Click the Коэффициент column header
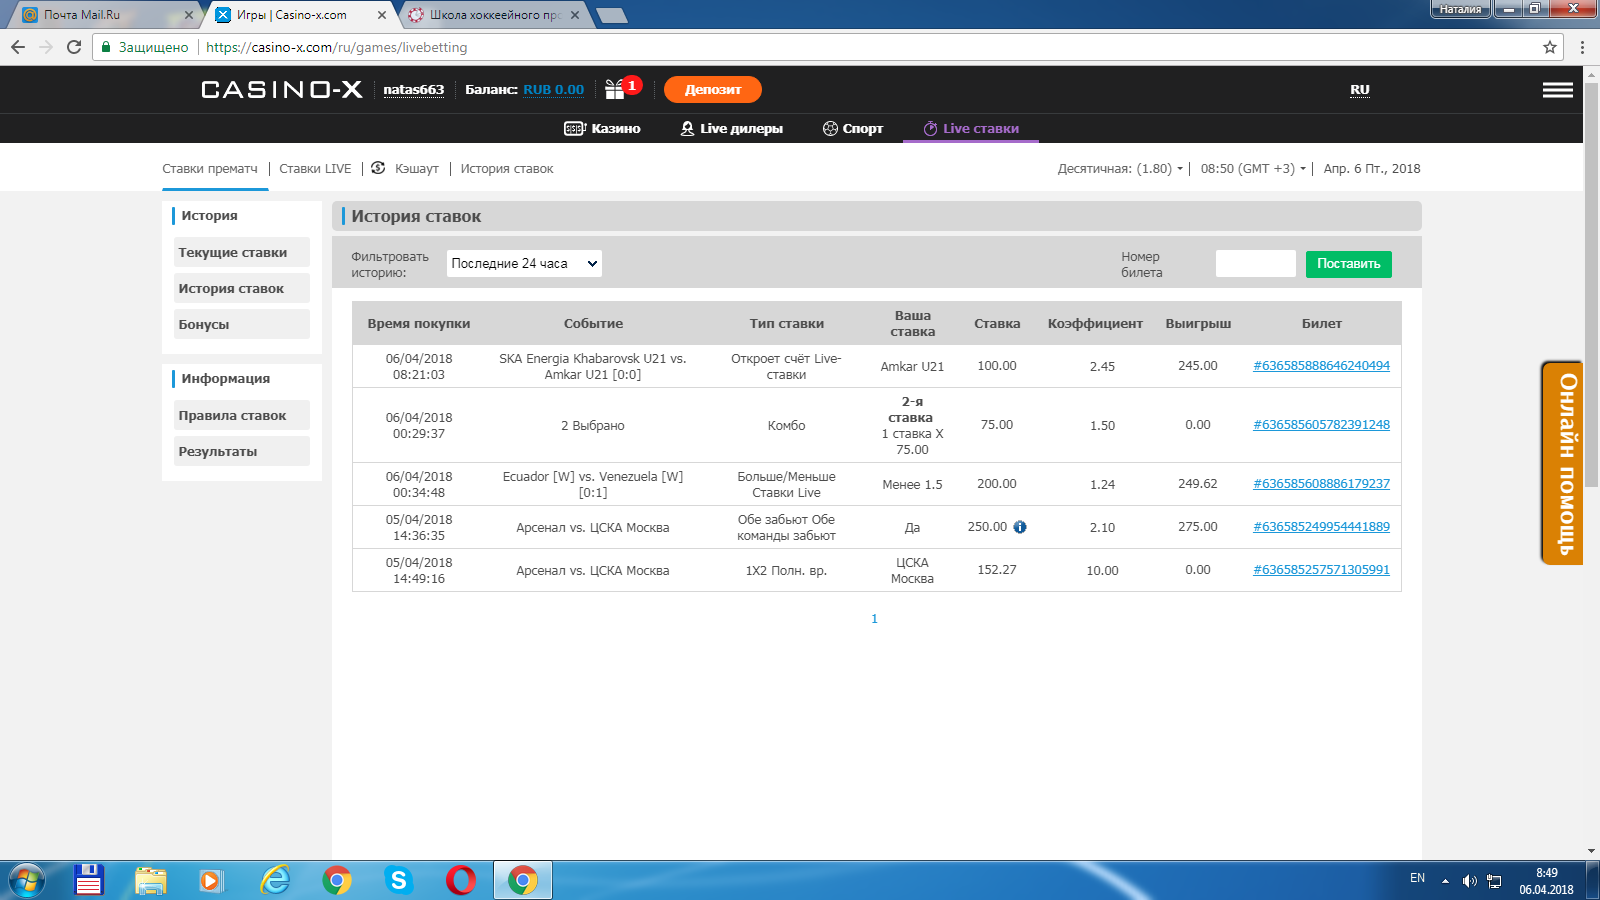The image size is (1600, 900). point(1095,324)
